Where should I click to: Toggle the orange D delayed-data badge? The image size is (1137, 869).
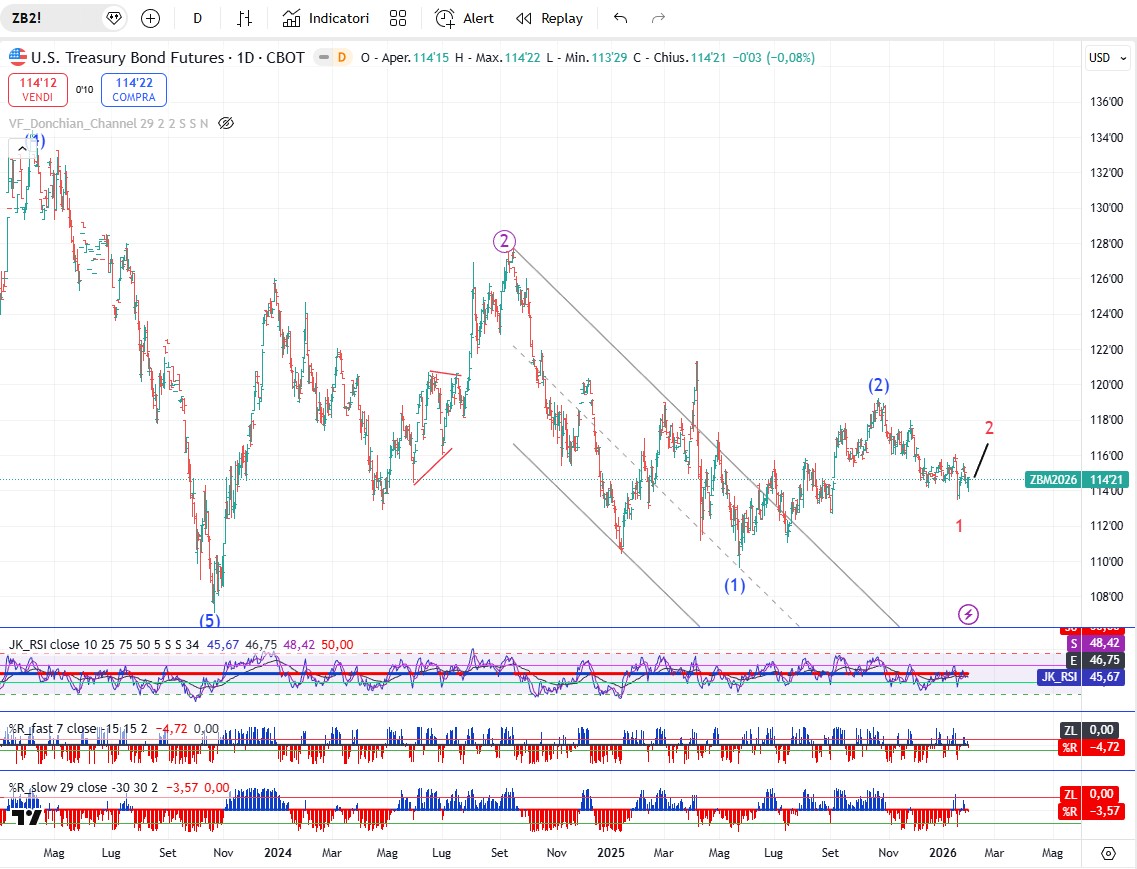pyautogui.click(x=341, y=58)
